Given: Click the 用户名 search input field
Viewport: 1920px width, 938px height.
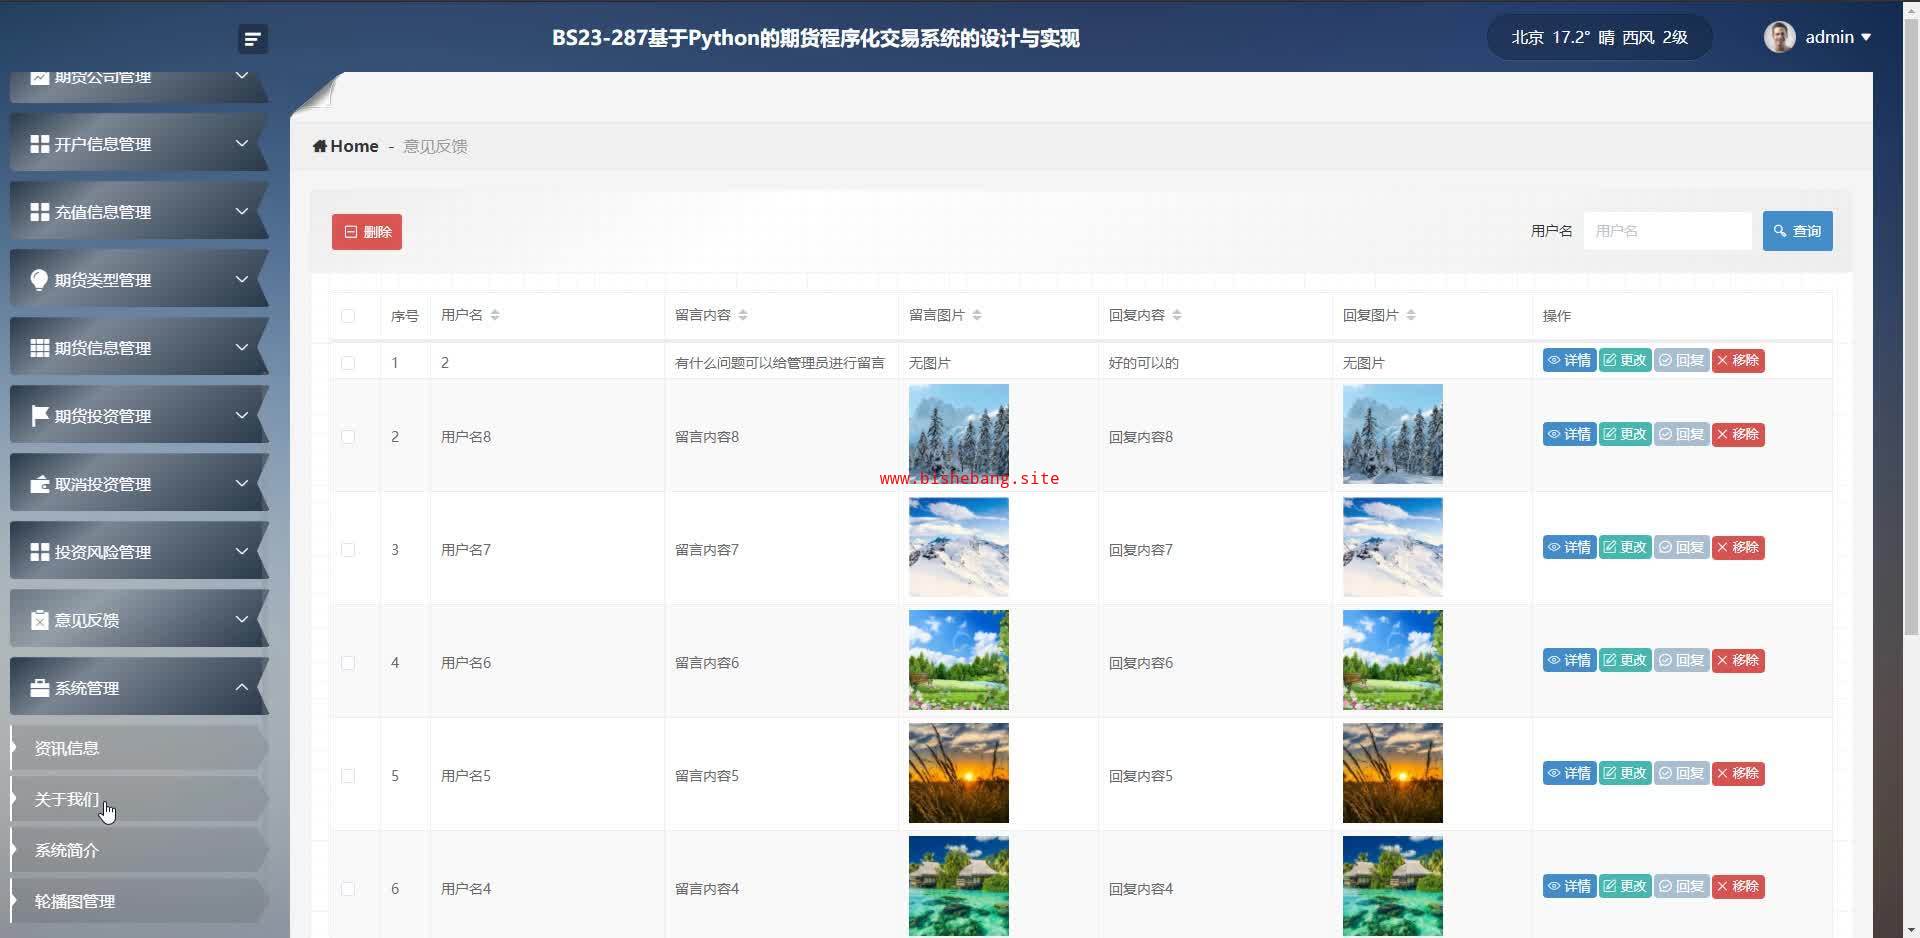Looking at the screenshot, I should [x=1667, y=231].
